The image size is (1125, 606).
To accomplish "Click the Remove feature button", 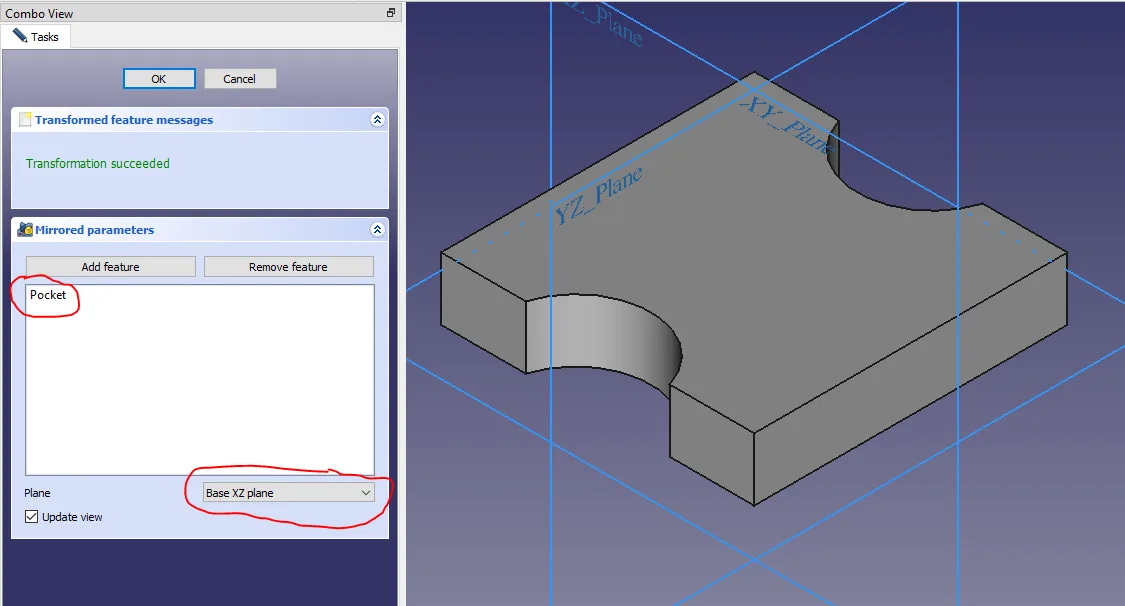I will point(288,267).
